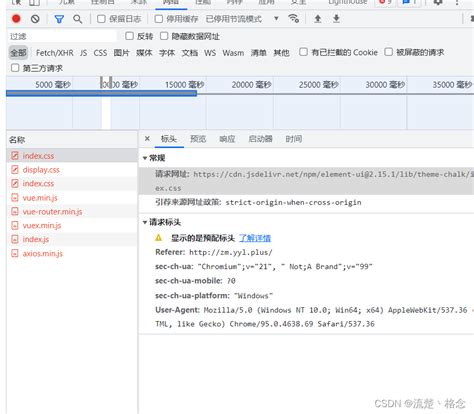Screen dimensions: 474x414
Task: Filter requests by WS
Action: pos(210,53)
